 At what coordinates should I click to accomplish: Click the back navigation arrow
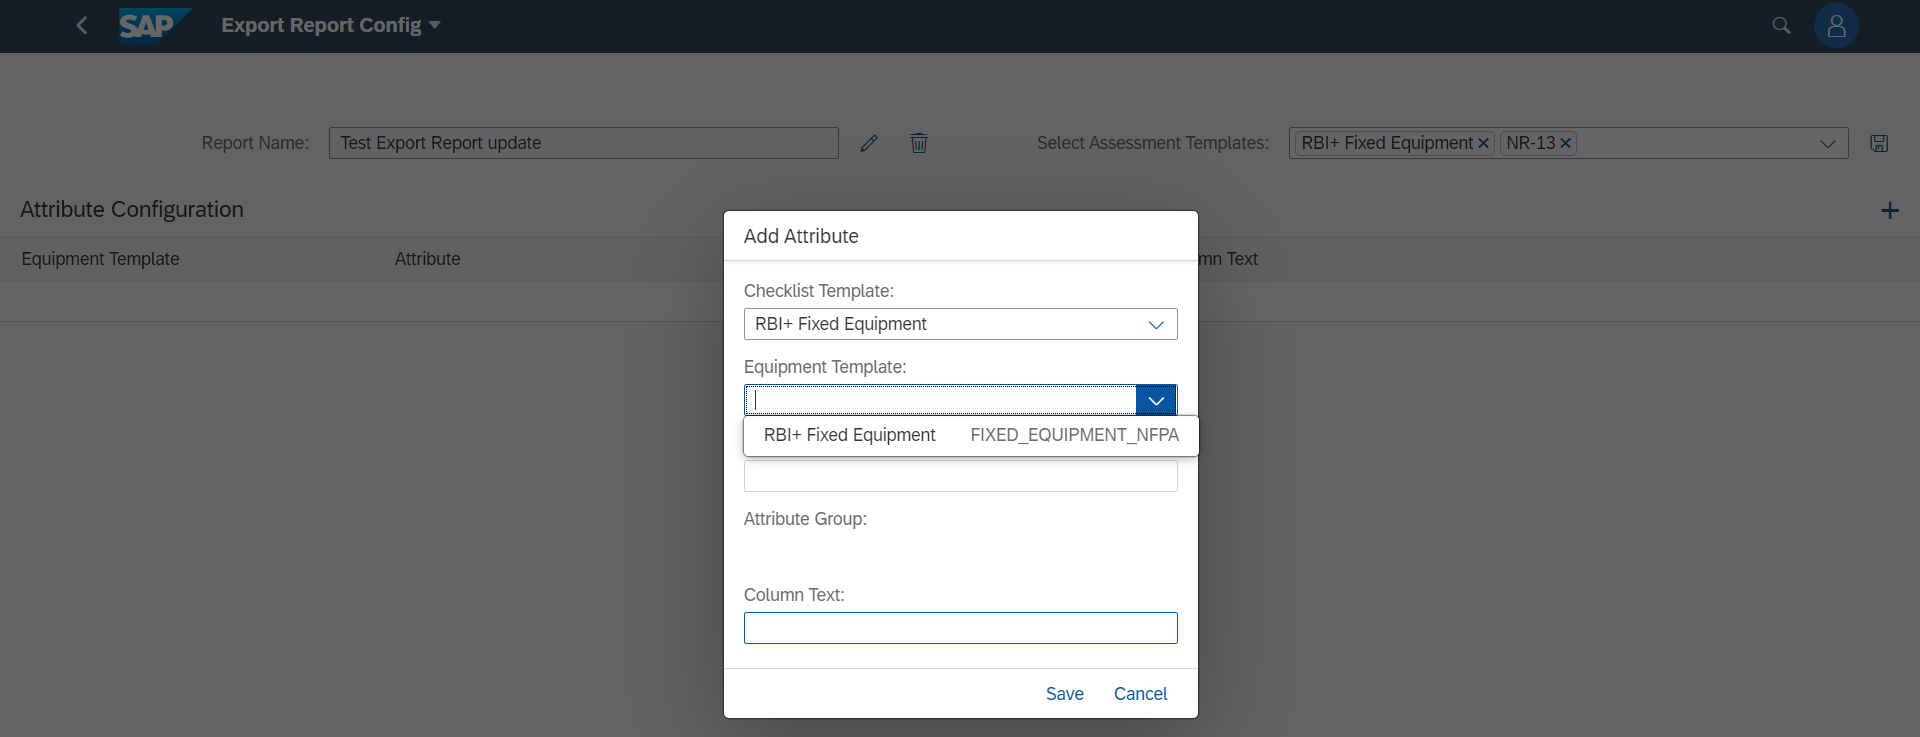(x=82, y=25)
